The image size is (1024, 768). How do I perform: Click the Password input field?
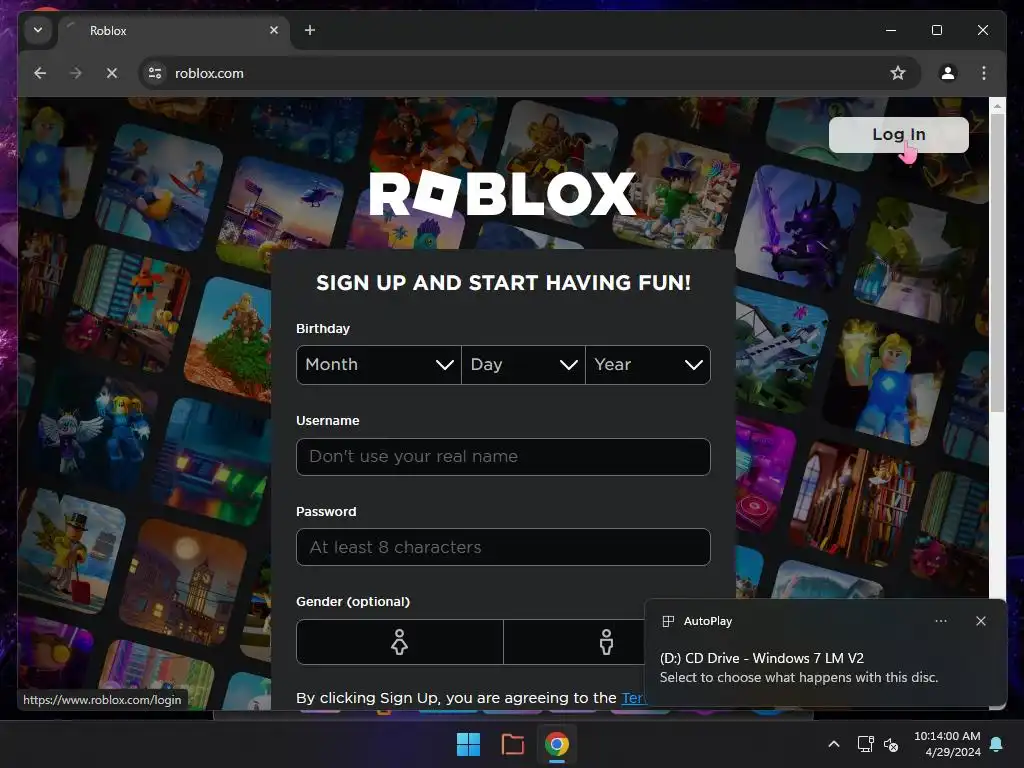coord(503,547)
